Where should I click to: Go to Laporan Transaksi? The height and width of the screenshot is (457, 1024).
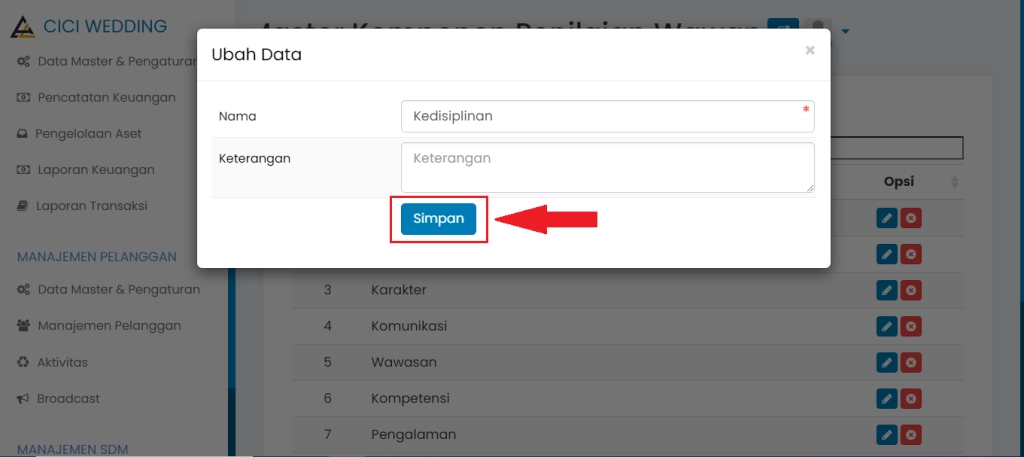click(92, 206)
